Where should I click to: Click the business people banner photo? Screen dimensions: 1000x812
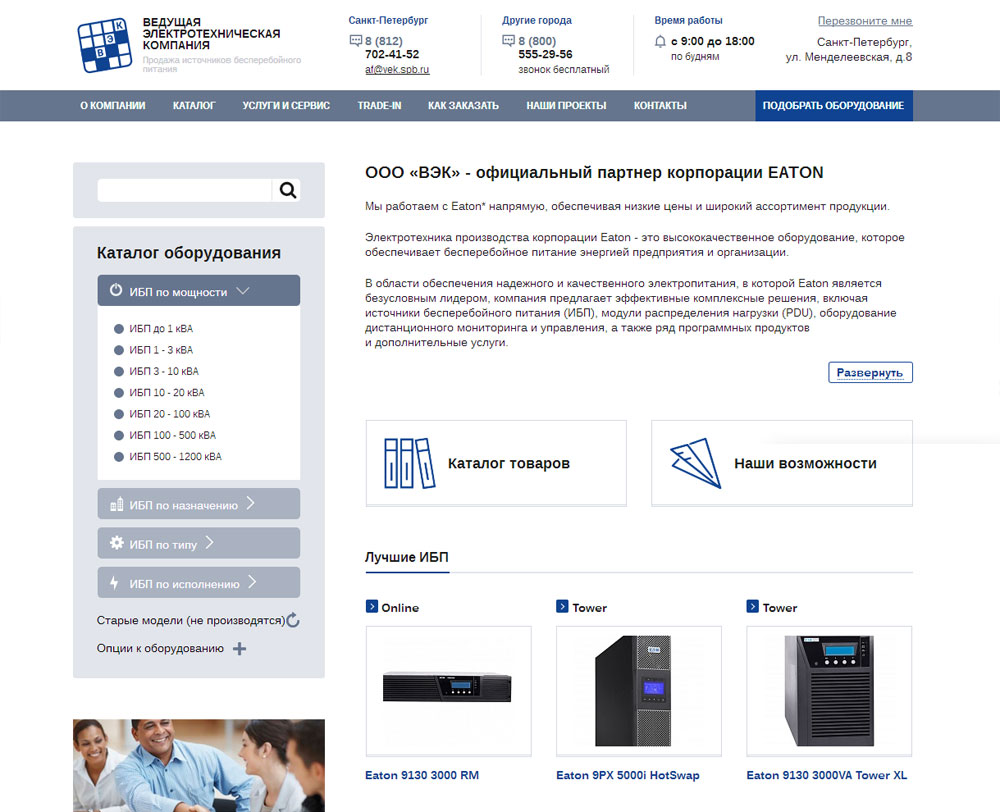click(x=199, y=765)
